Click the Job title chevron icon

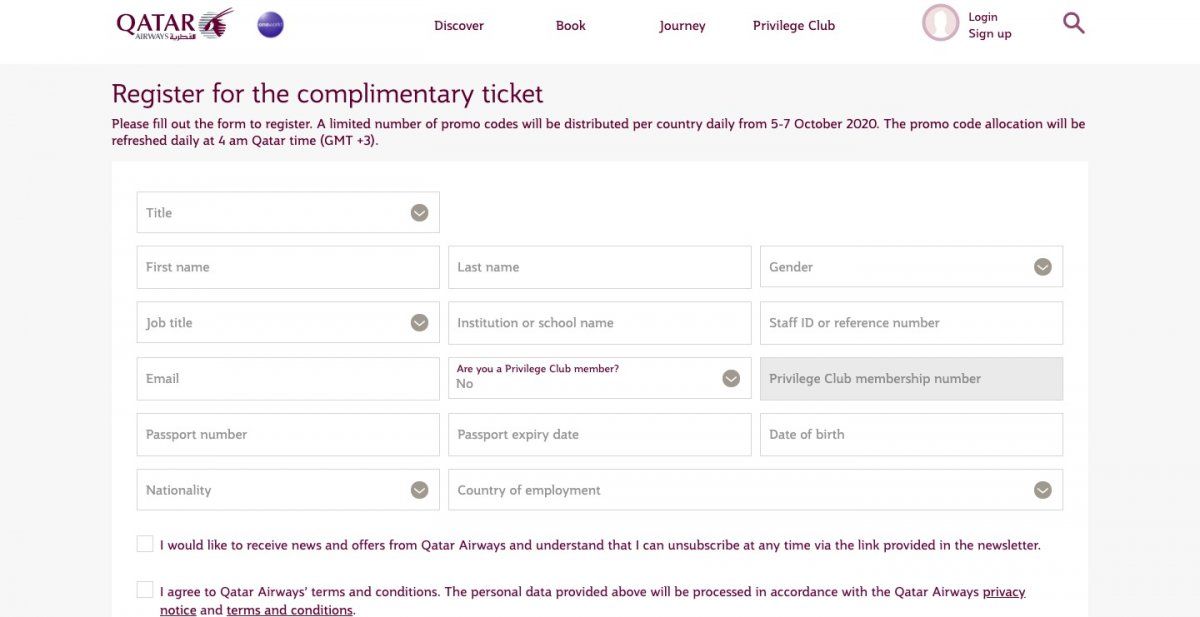420,323
